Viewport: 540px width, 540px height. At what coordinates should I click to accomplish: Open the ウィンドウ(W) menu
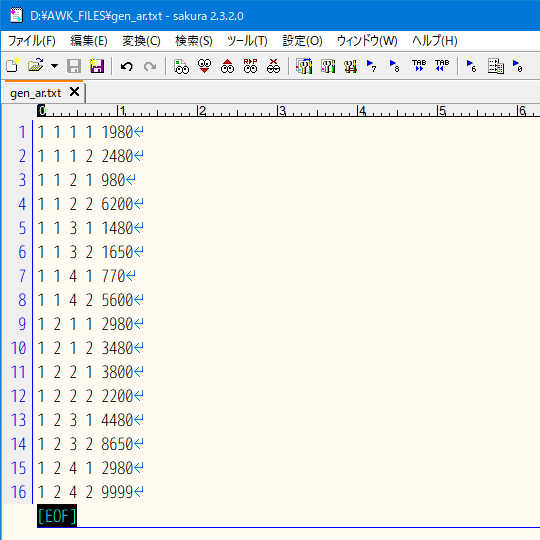(x=367, y=41)
